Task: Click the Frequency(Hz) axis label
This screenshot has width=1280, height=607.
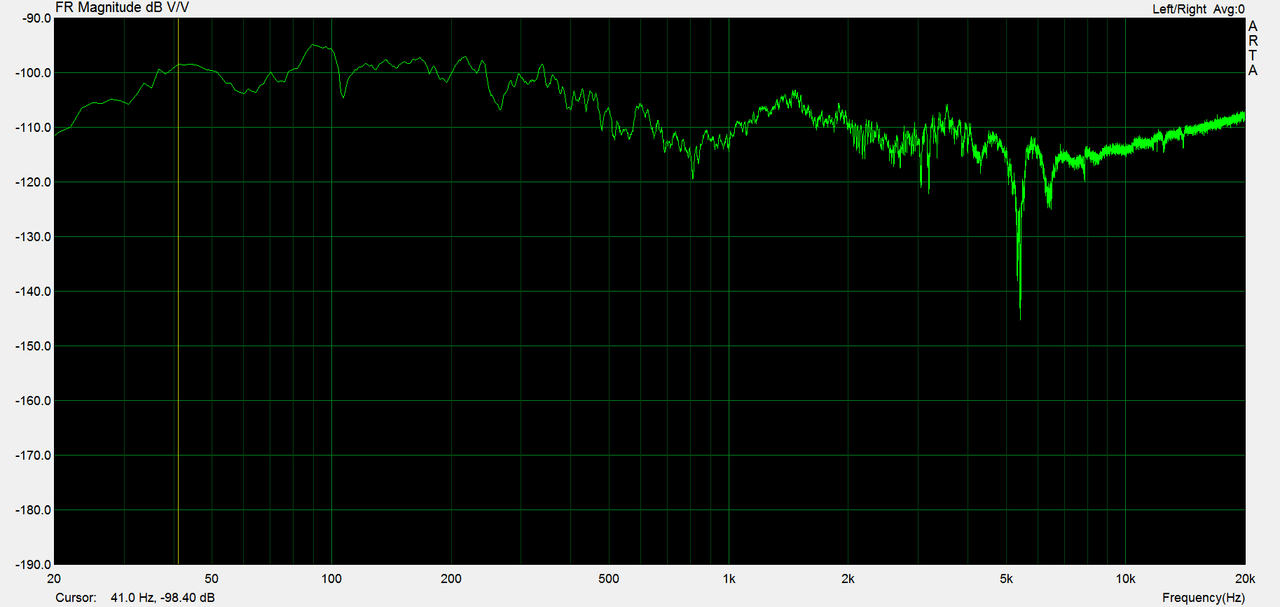Action: coord(1203,597)
